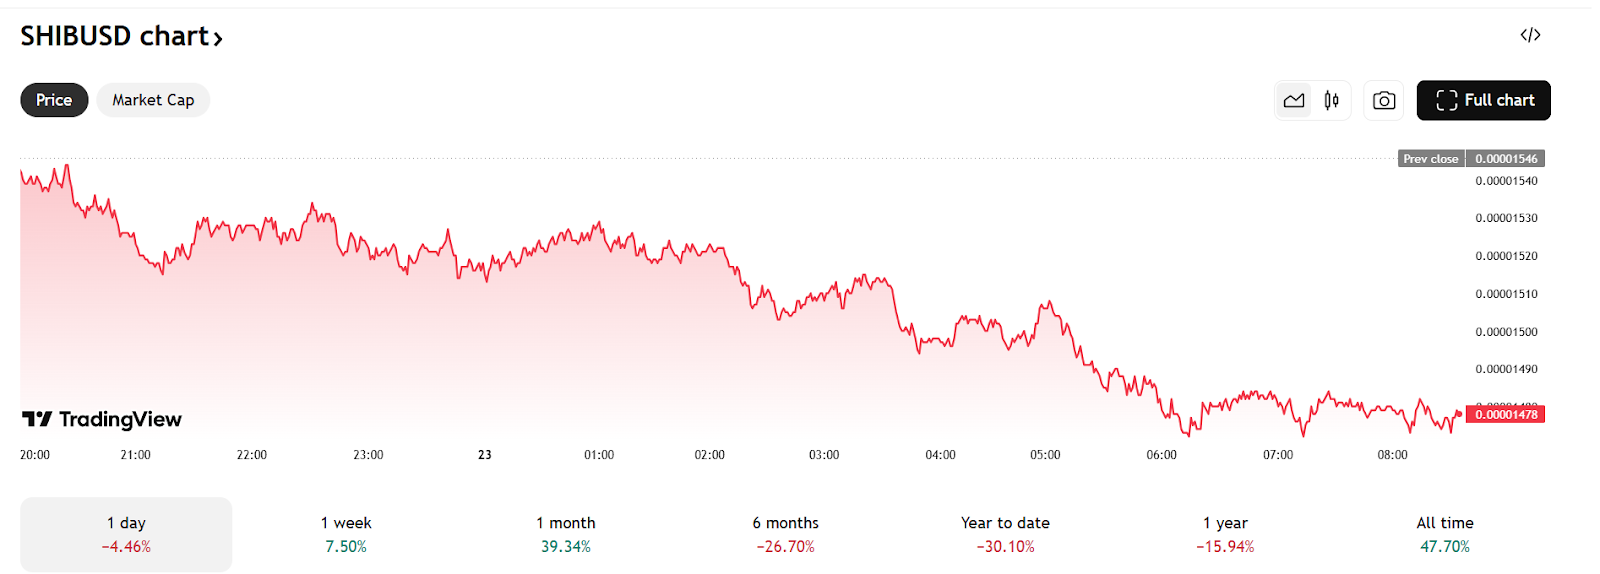
Task: Open the Full chart view
Action: click(x=1483, y=100)
